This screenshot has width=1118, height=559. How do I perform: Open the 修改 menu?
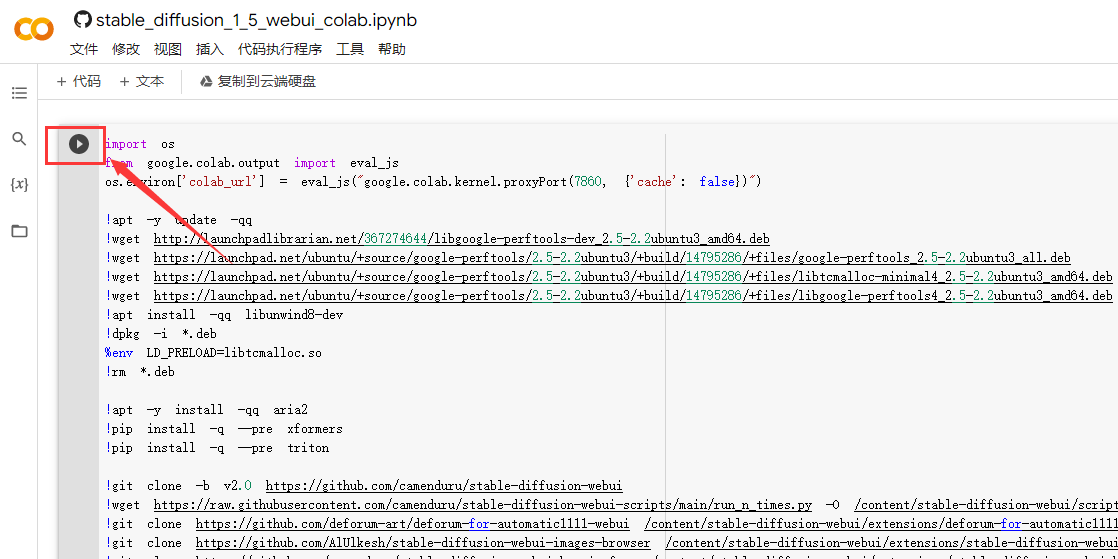coord(126,49)
